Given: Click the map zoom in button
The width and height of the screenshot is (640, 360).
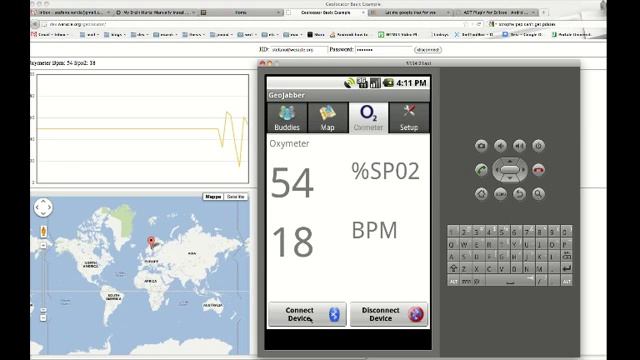Looking at the screenshot, I should click(44, 245).
